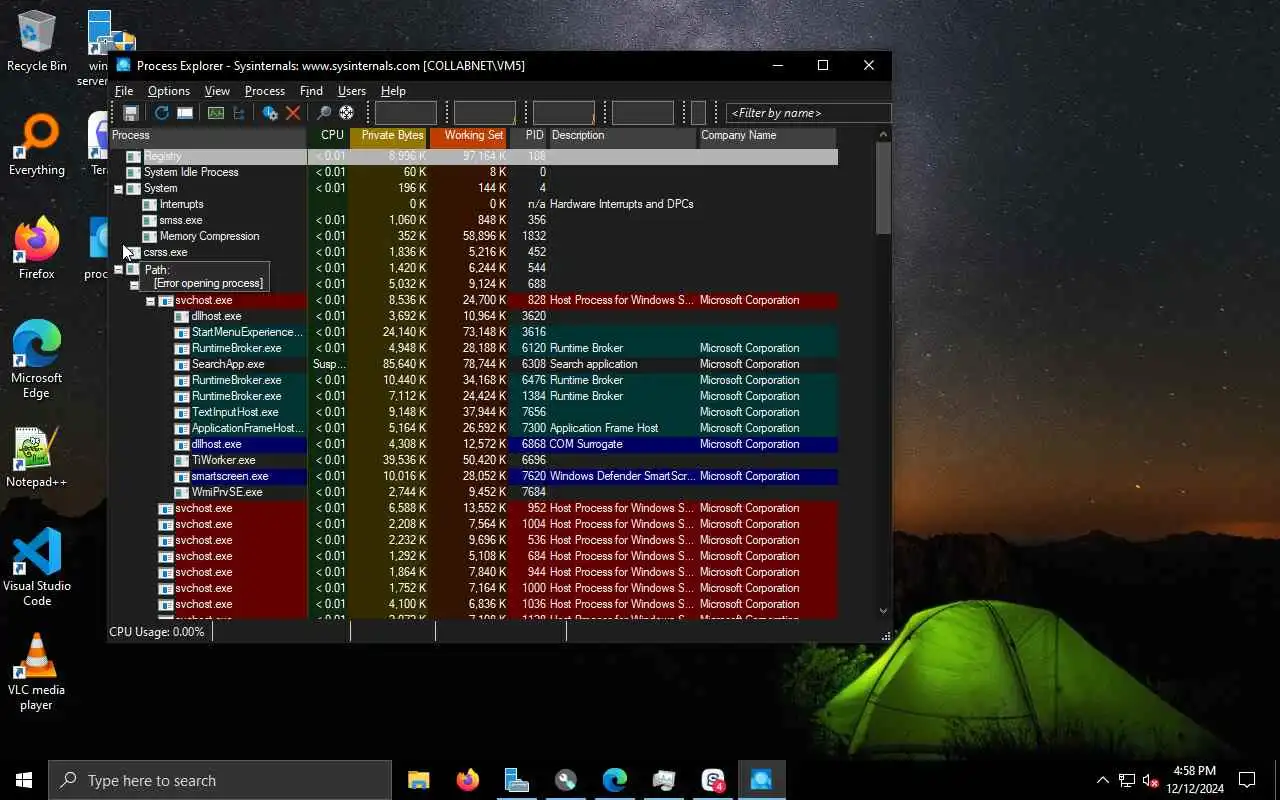Open the View menu
The width and height of the screenshot is (1280, 800).
(x=217, y=91)
